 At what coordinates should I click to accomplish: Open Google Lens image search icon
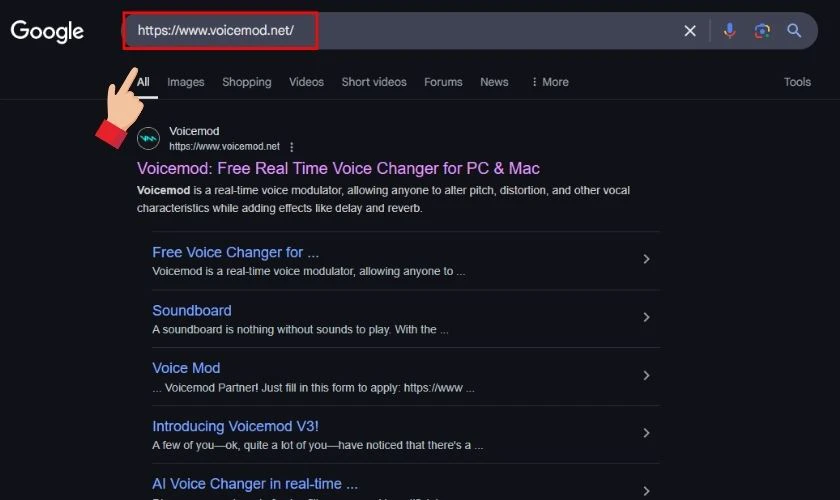pyautogui.click(x=762, y=31)
